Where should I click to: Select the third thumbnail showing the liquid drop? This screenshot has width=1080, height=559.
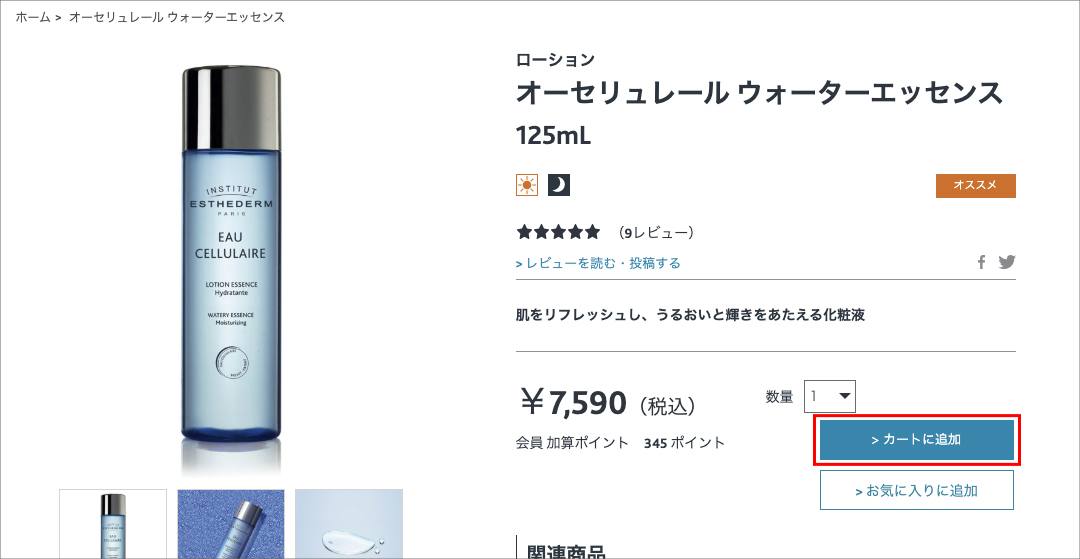click(x=349, y=522)
